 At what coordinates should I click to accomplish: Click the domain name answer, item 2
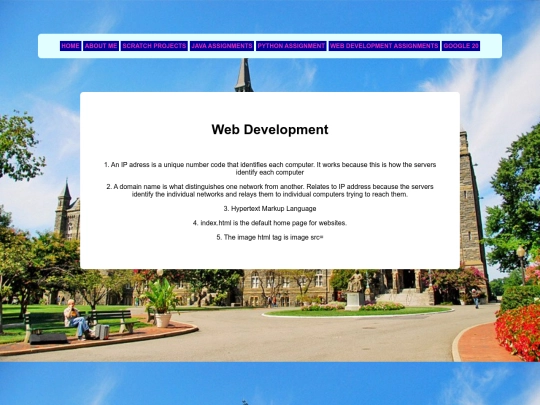[270, 190]
